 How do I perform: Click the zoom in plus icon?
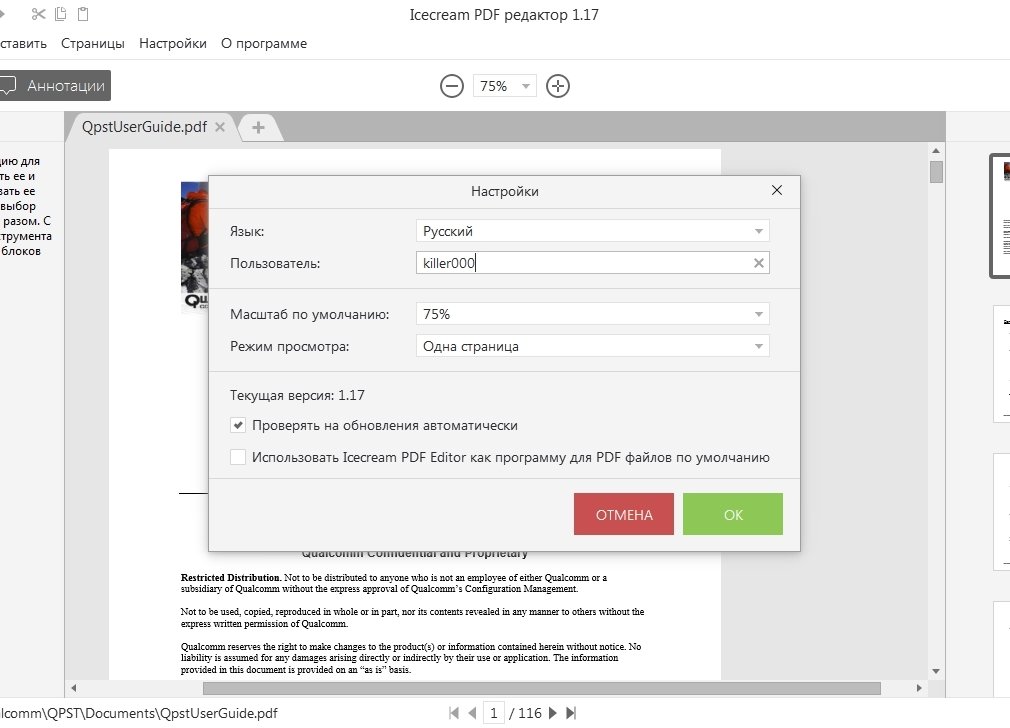[558, 86]
